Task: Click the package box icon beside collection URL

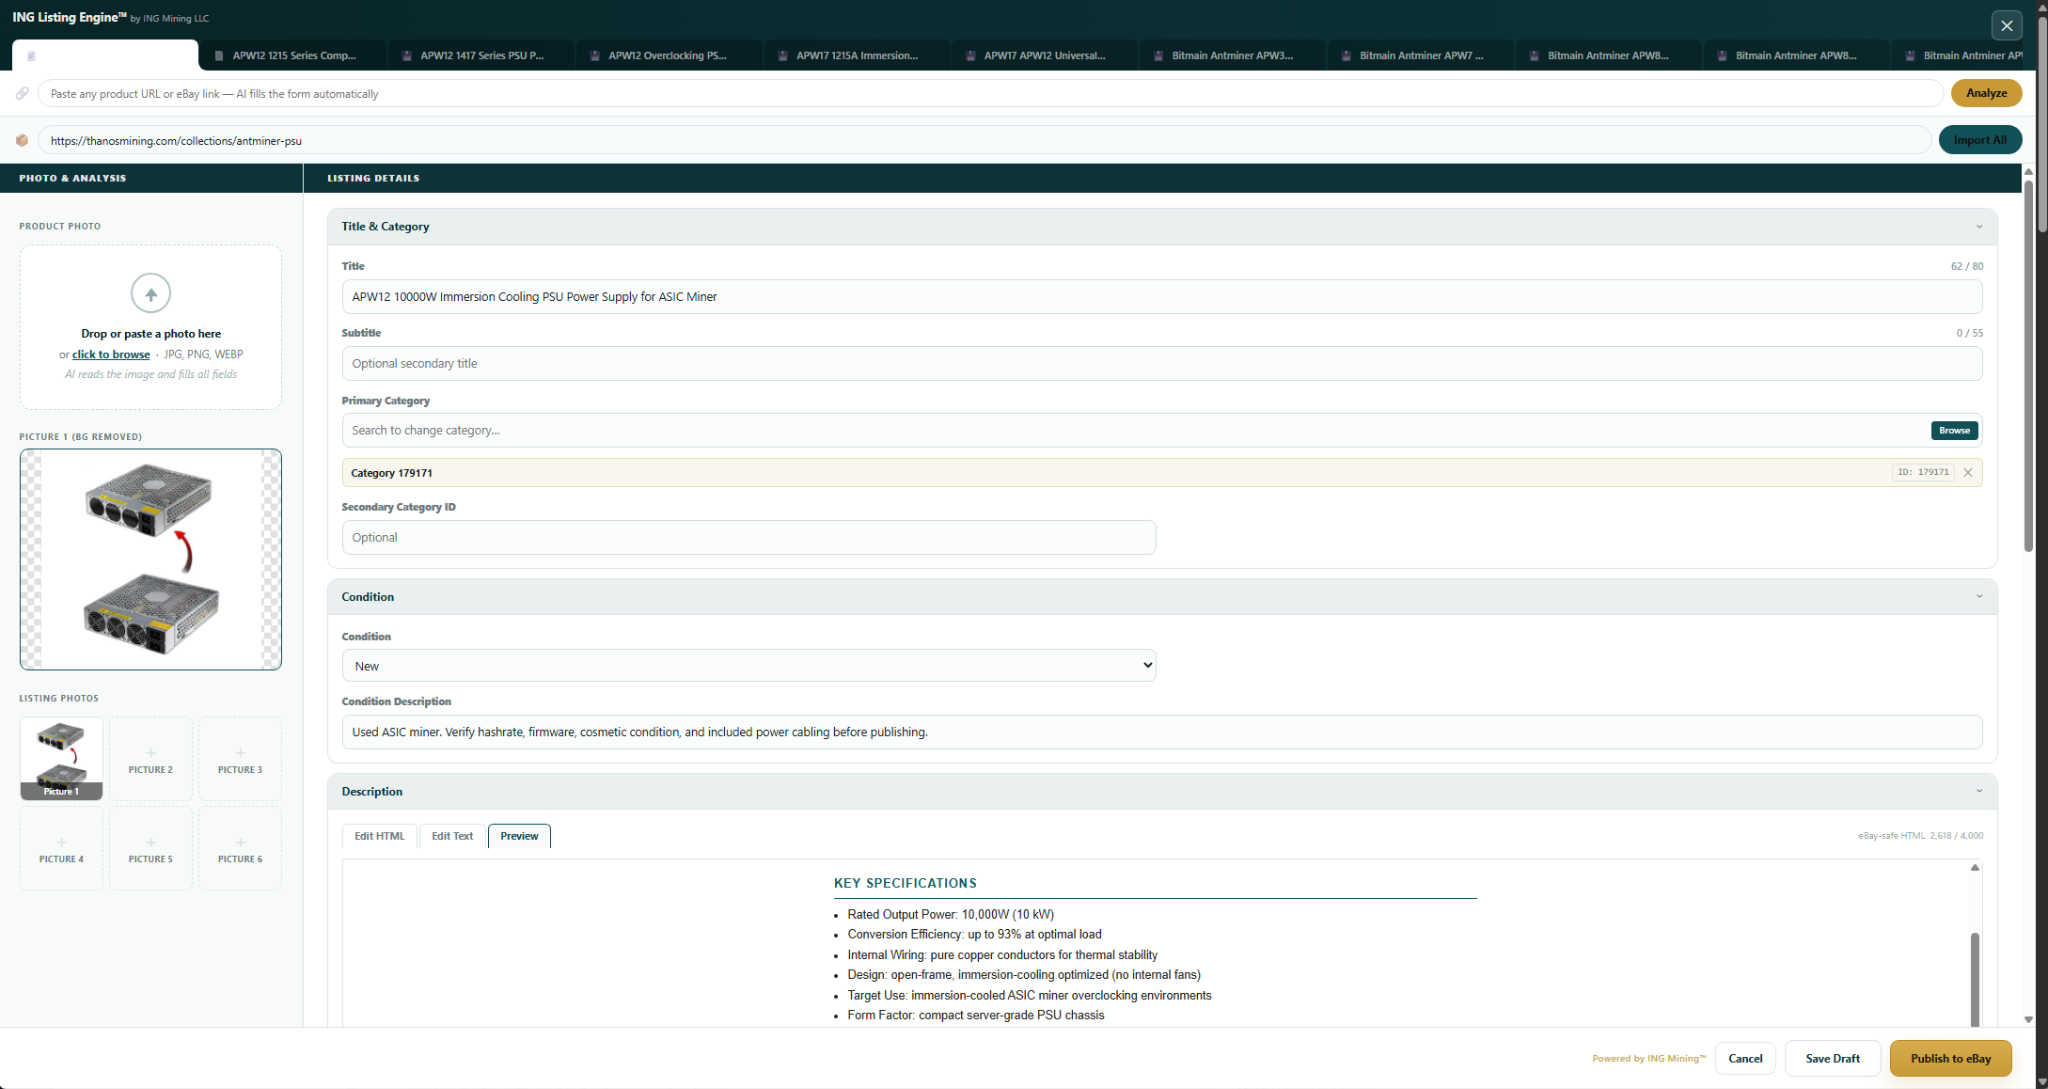Action: 22,140
